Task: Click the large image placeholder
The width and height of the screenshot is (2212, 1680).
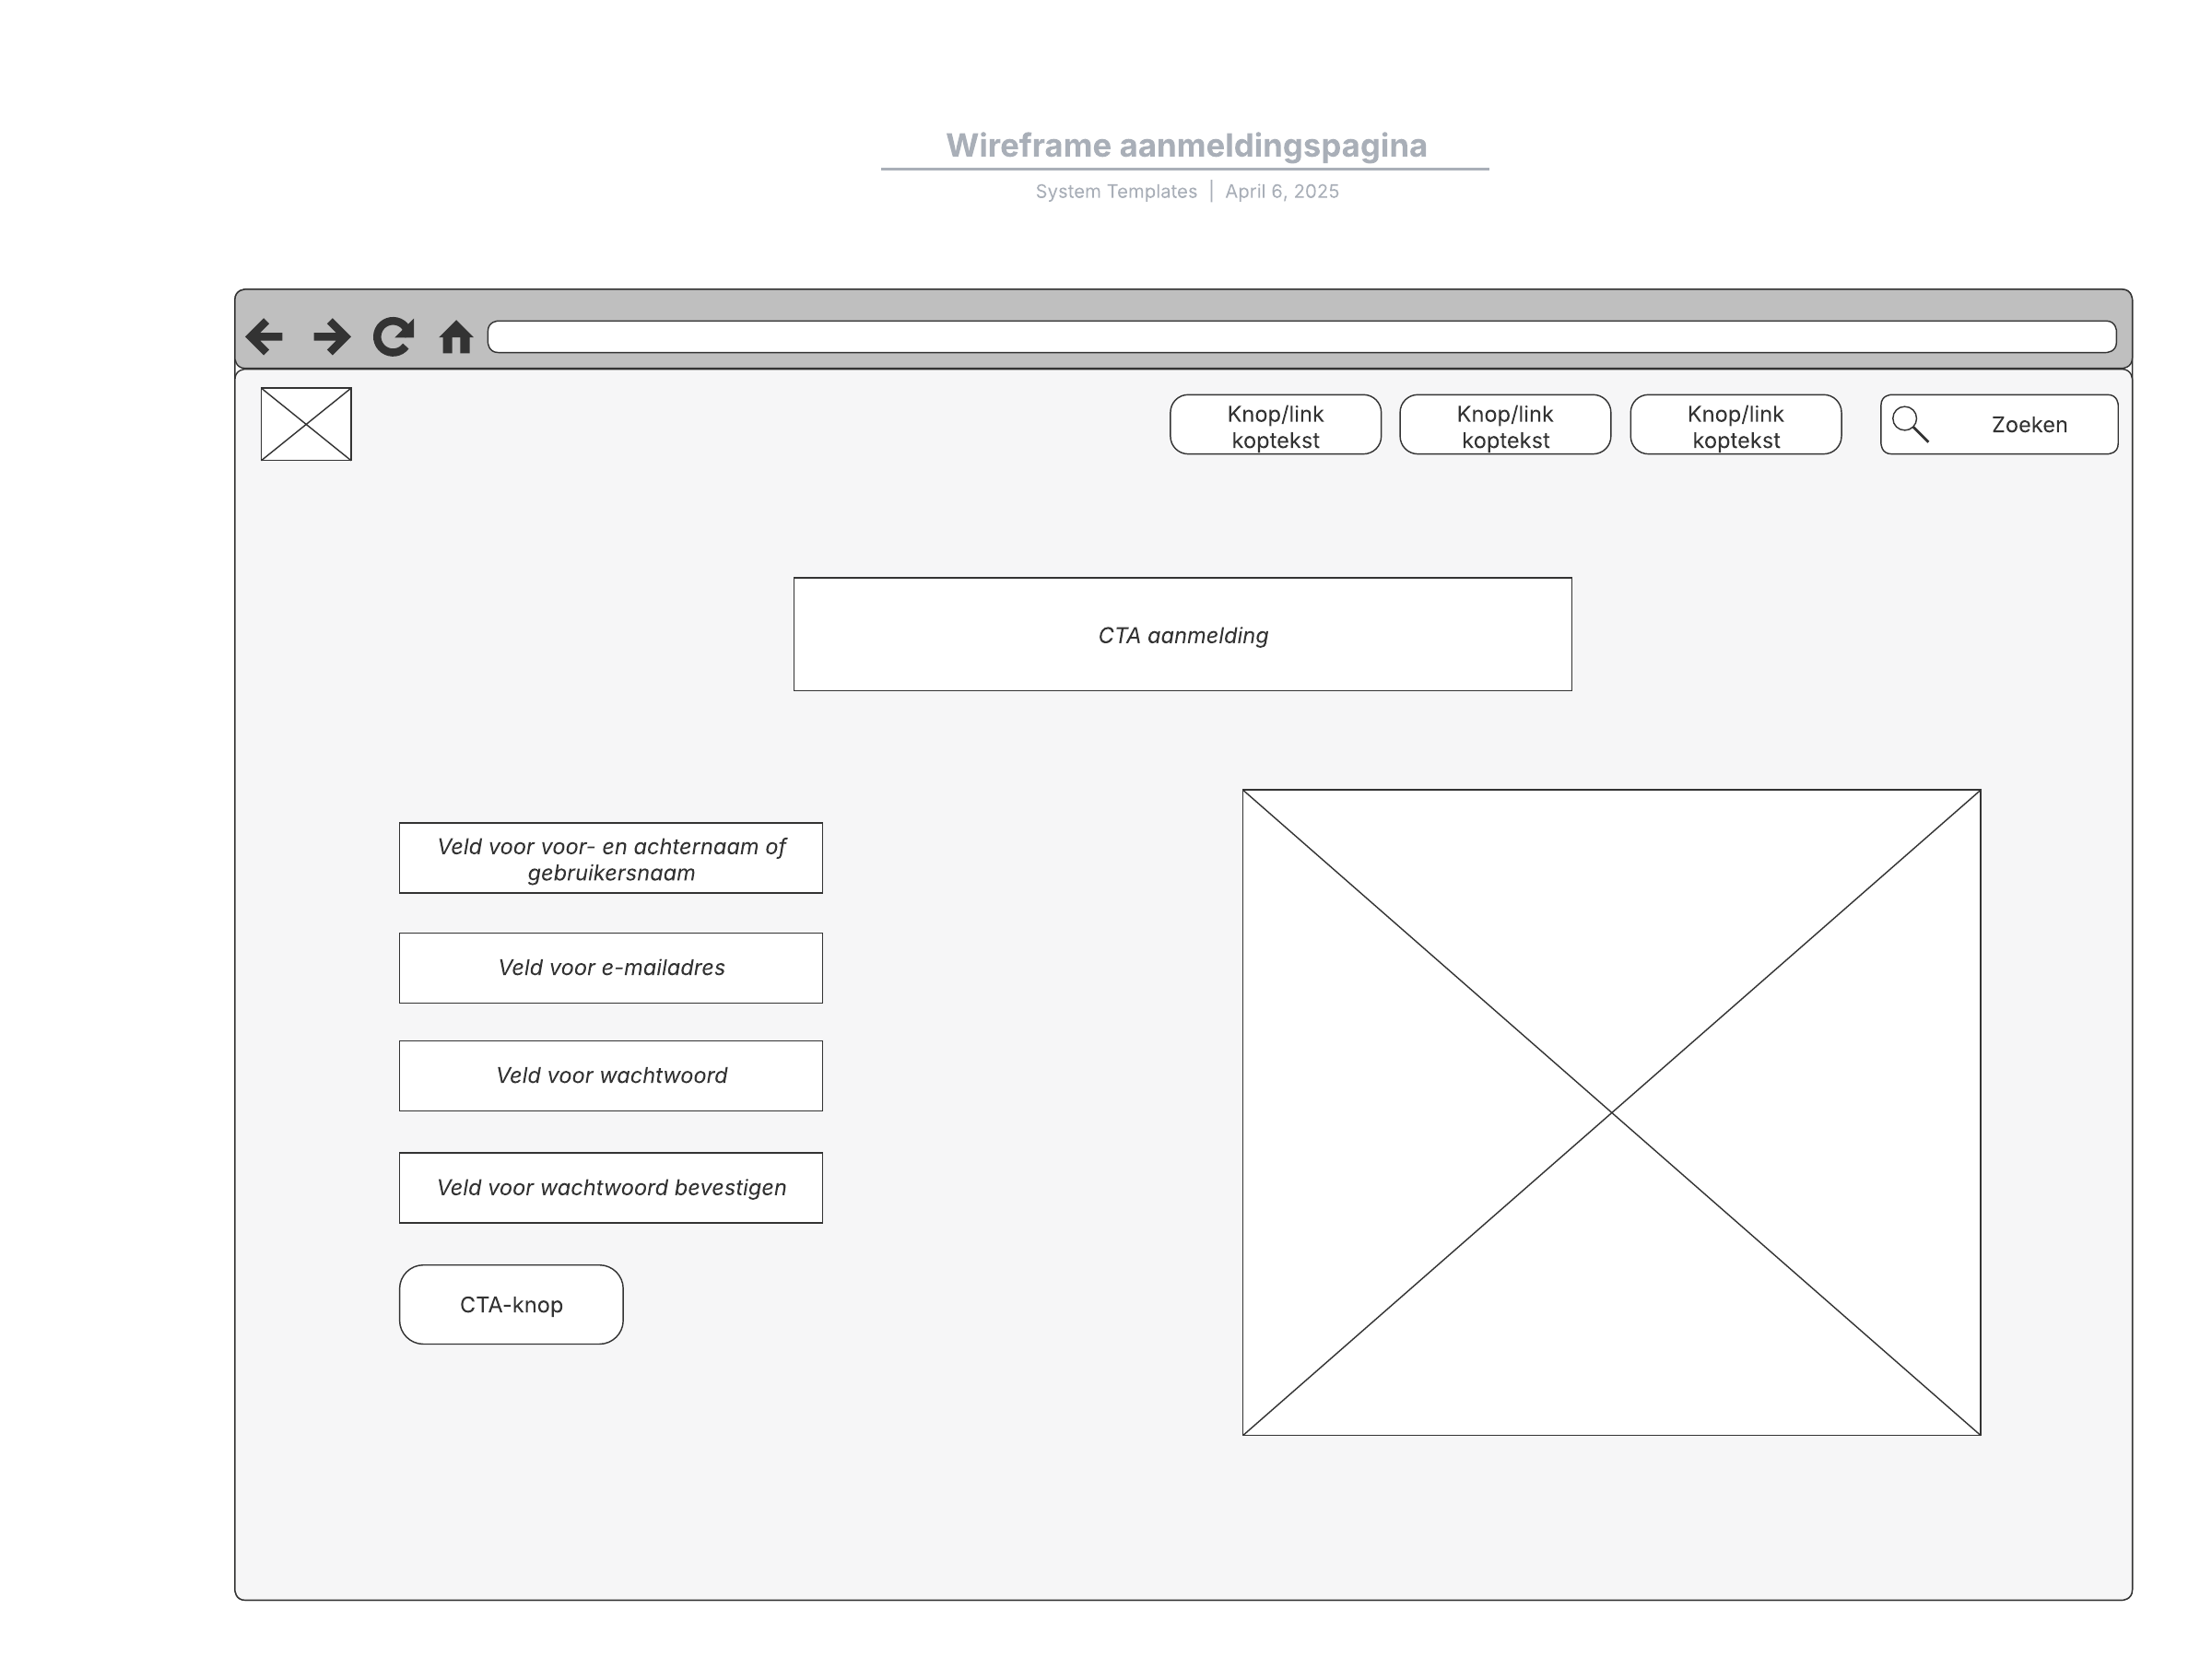Action: point(1611,1112)
